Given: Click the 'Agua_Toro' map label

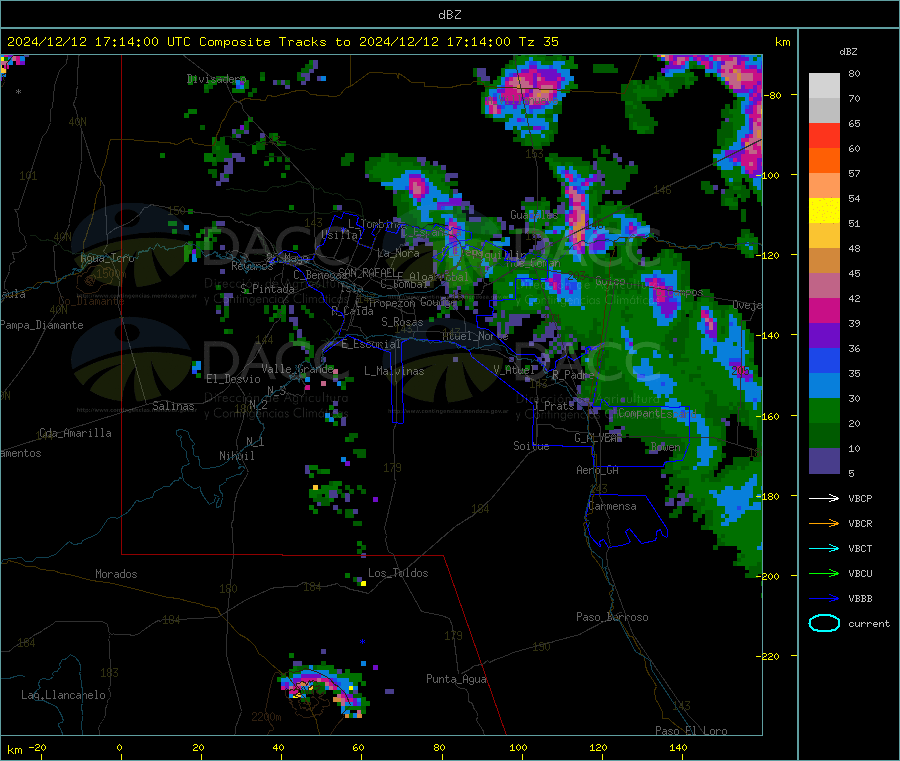Looking at the screenshot, I should coord(107,258).
